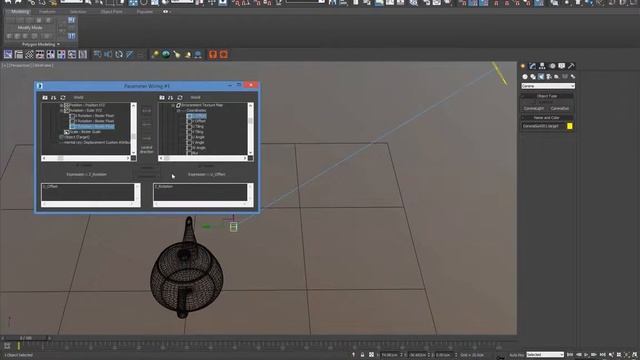Image resolution: width=640 pixels, height=360 pixels.
Task: Select the Systems category icon
Action: click(x=573, y=76)
